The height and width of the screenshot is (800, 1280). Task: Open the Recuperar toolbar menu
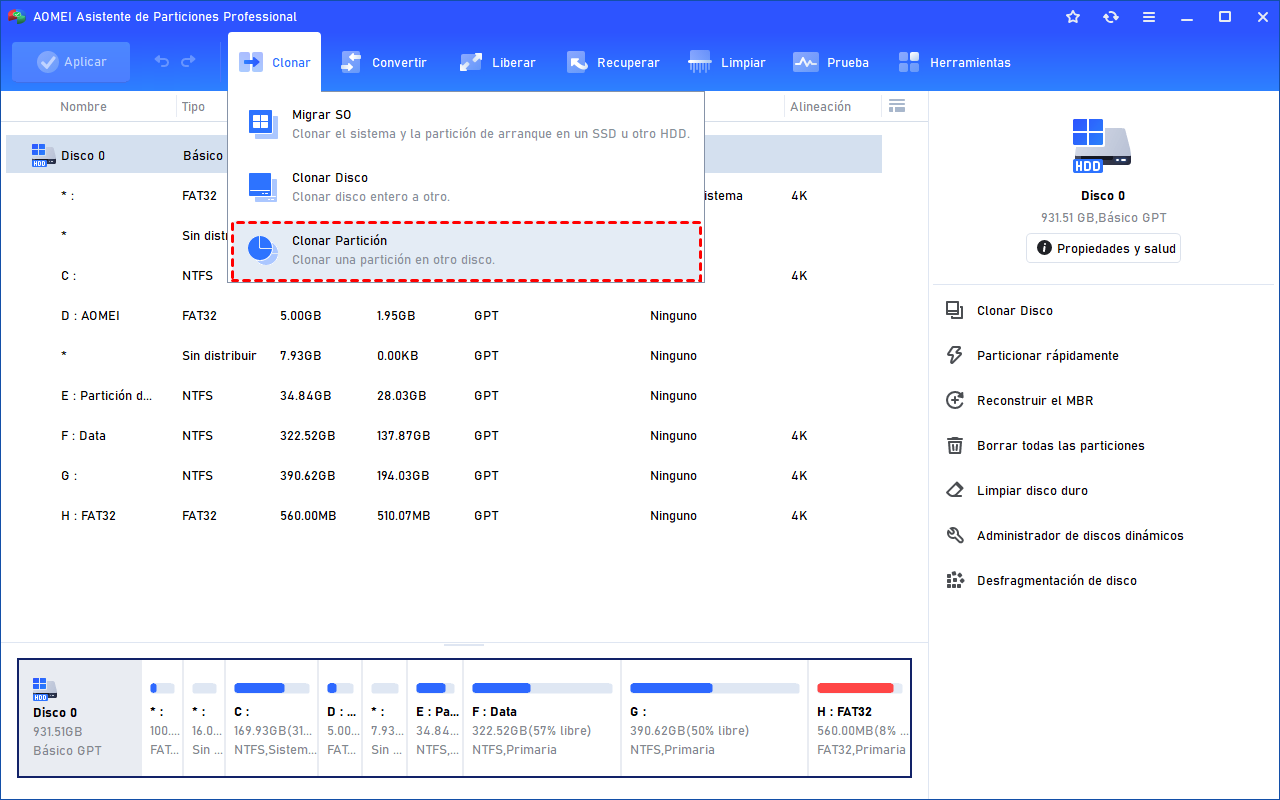(x=613, y=62)
